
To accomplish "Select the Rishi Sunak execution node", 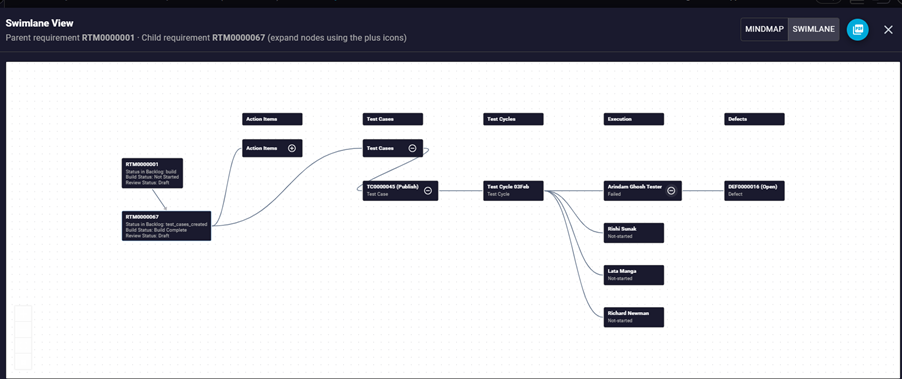I will tap(634, 233).
